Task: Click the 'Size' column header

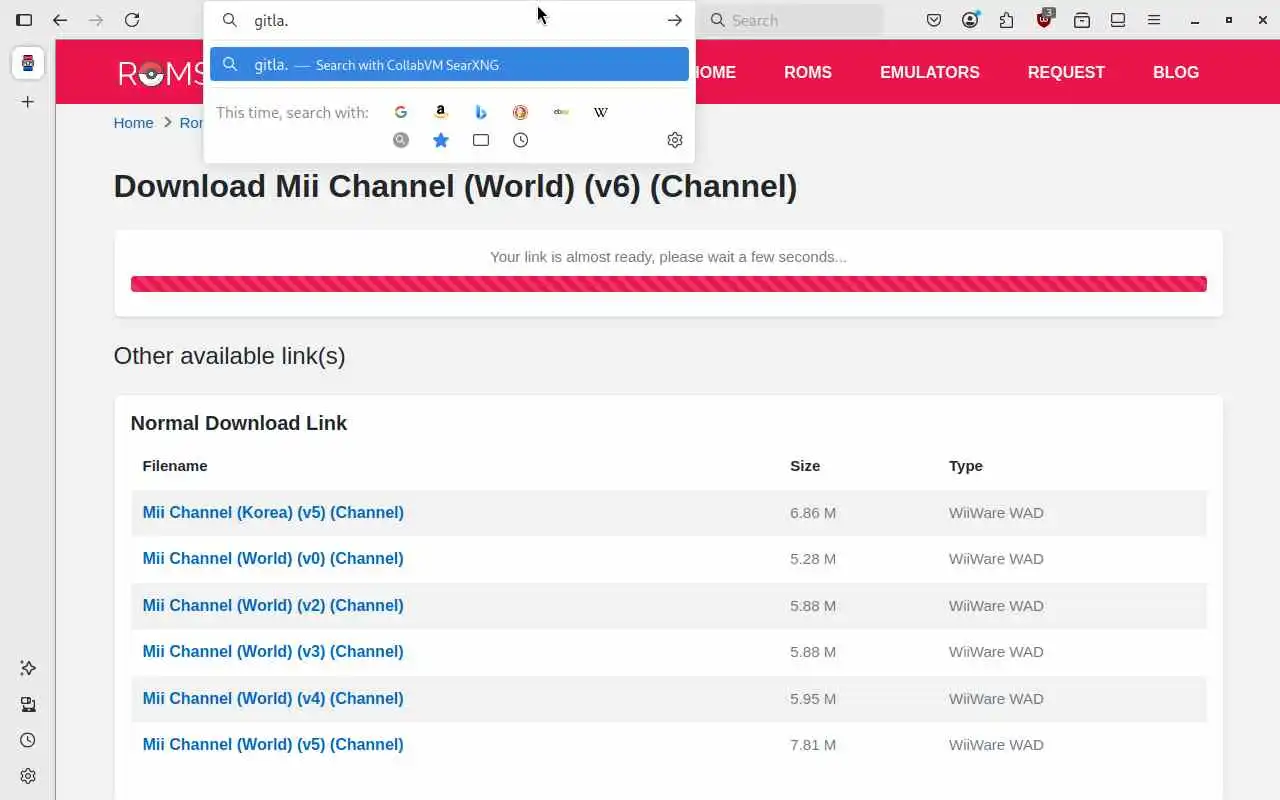Action: (x=805, y=465)
